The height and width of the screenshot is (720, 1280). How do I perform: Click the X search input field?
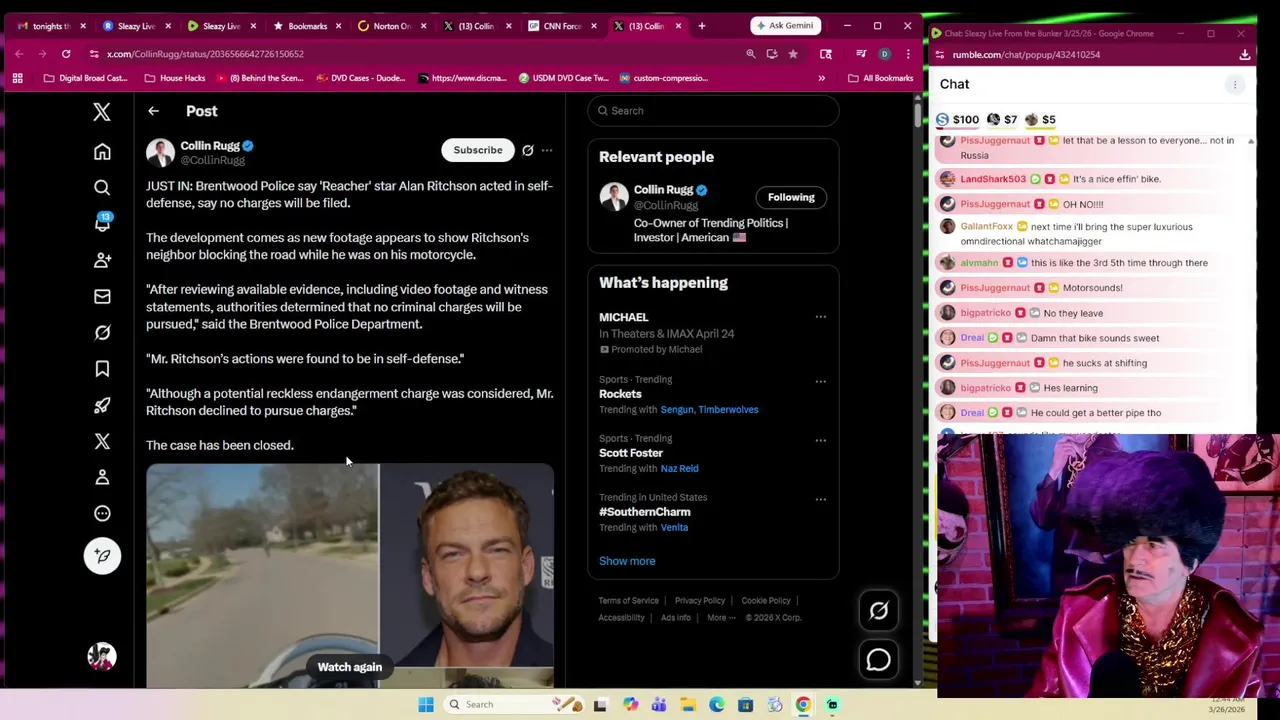pyautogui.click(x=713, y=111)
